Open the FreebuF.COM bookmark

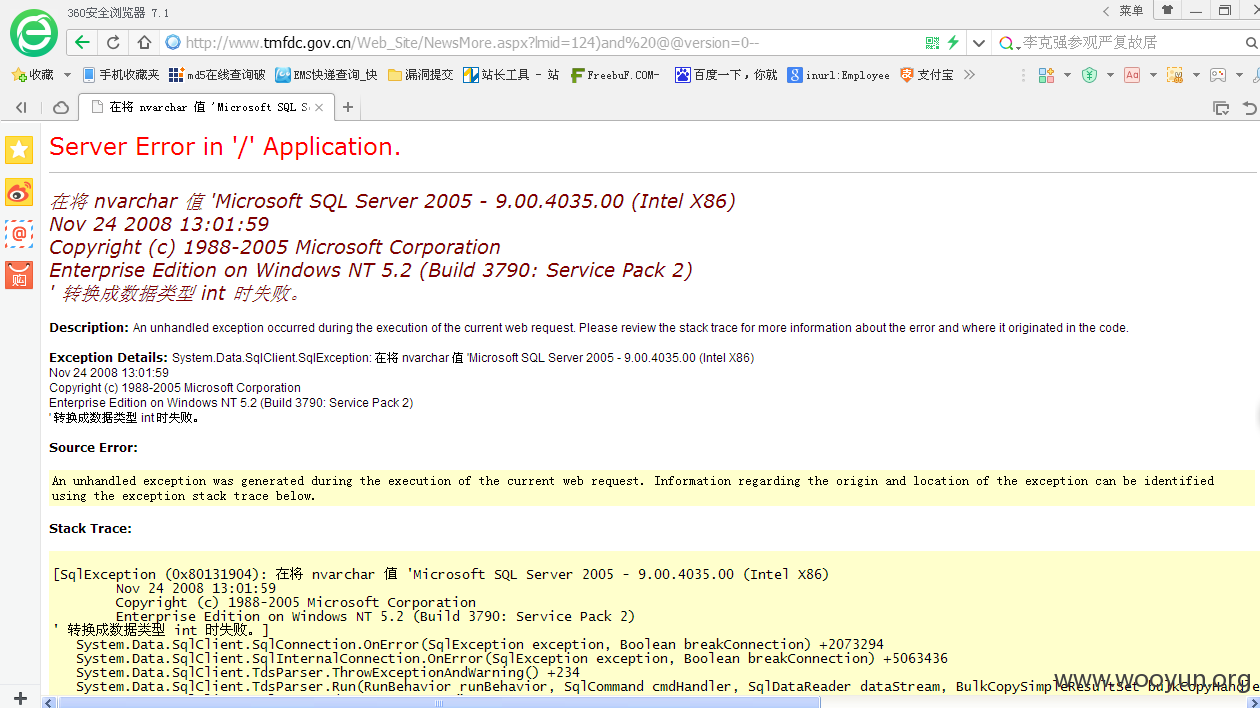click(615, 75)
